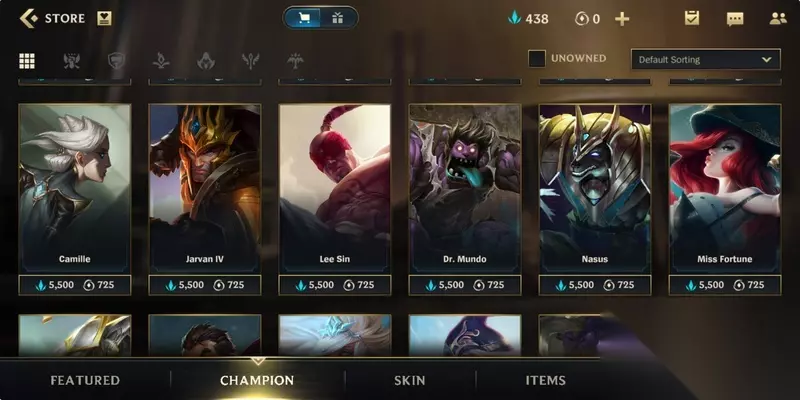This screenshot has width=800, height=400.
Task: Switch to the Featured tab
Action: point(85,380)
